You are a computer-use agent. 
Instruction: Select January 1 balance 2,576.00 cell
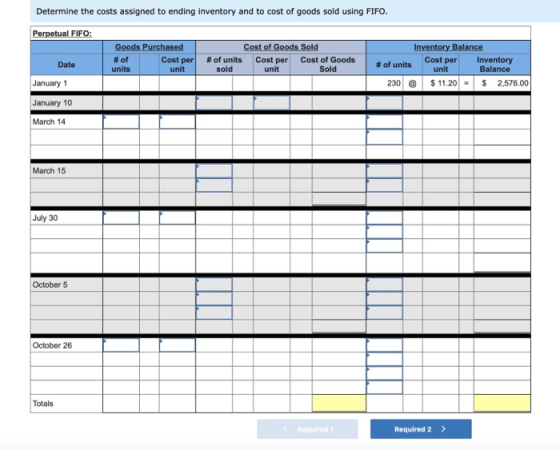point(502,83)
